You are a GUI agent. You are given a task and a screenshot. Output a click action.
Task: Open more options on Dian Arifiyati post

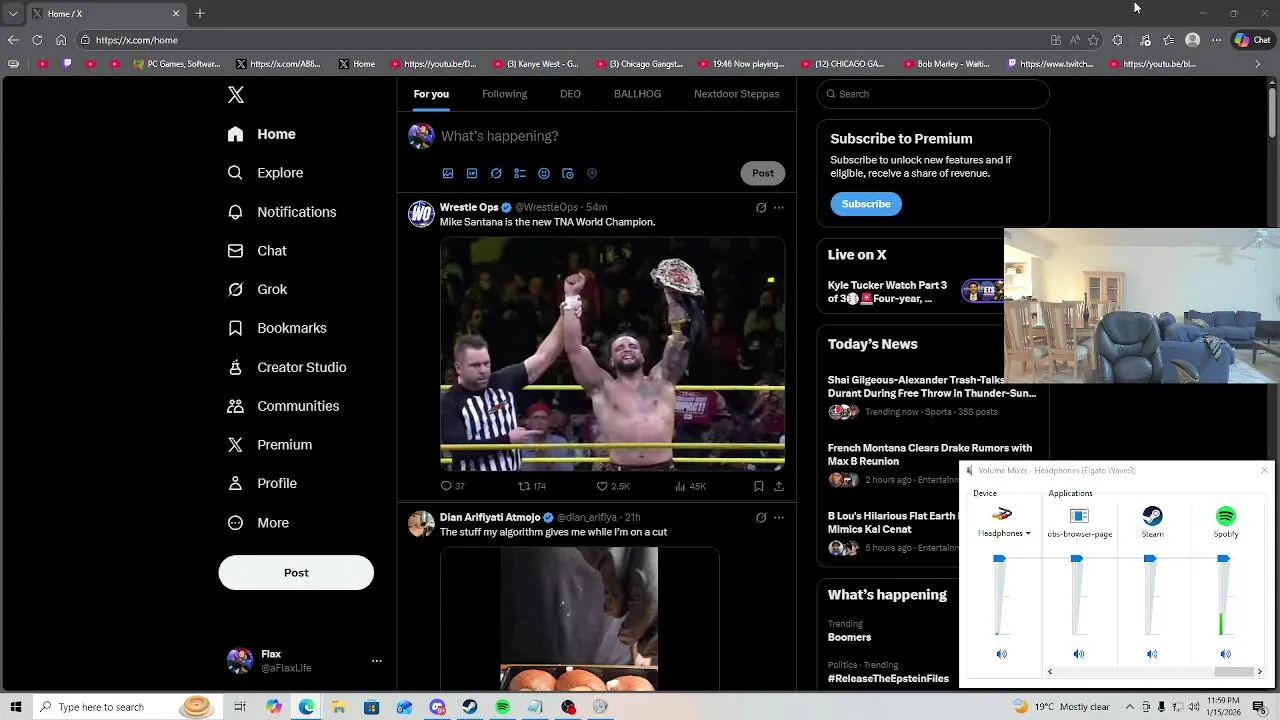pos(779,517)
